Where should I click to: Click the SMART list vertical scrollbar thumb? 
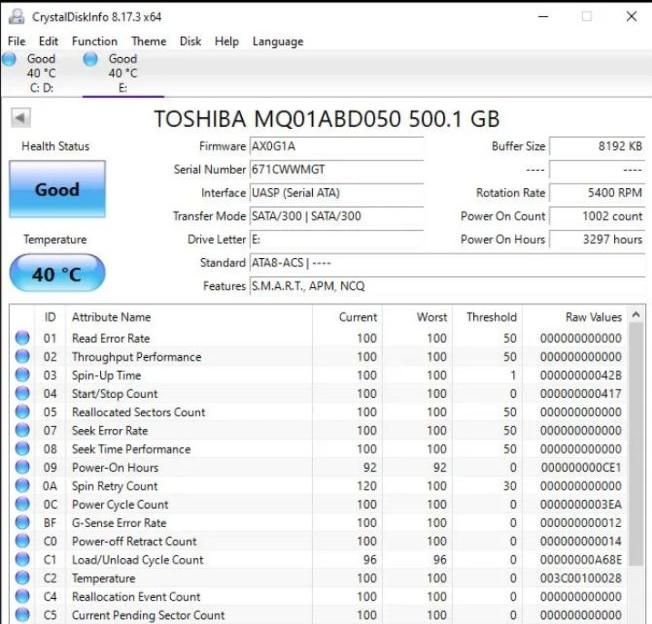(x=636, y=444)
